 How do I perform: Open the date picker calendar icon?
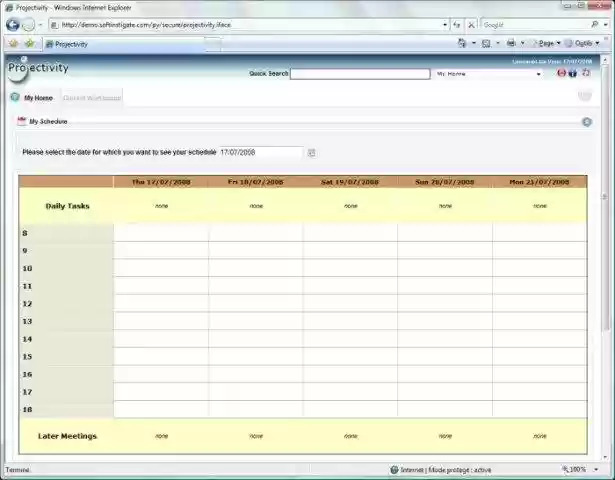click(311, 153)
